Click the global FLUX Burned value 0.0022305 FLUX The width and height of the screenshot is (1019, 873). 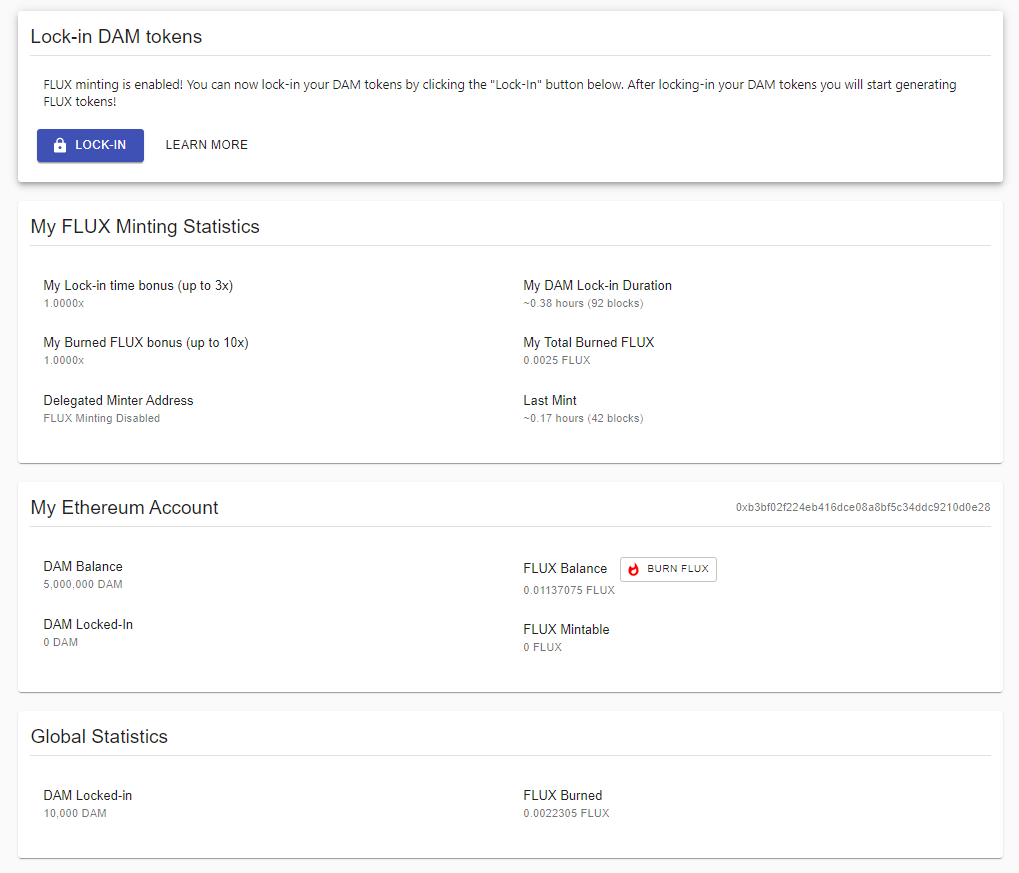(566, 813)
